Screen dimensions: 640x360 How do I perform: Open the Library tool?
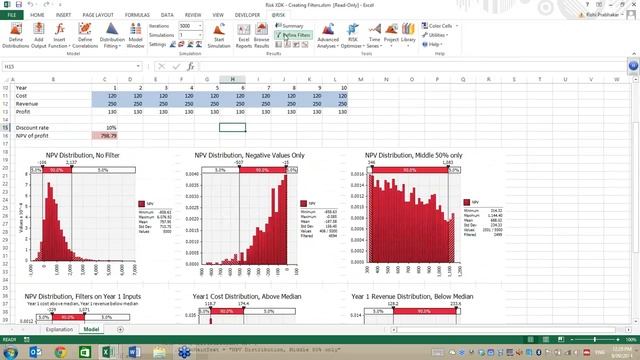(x=408, y=35)
